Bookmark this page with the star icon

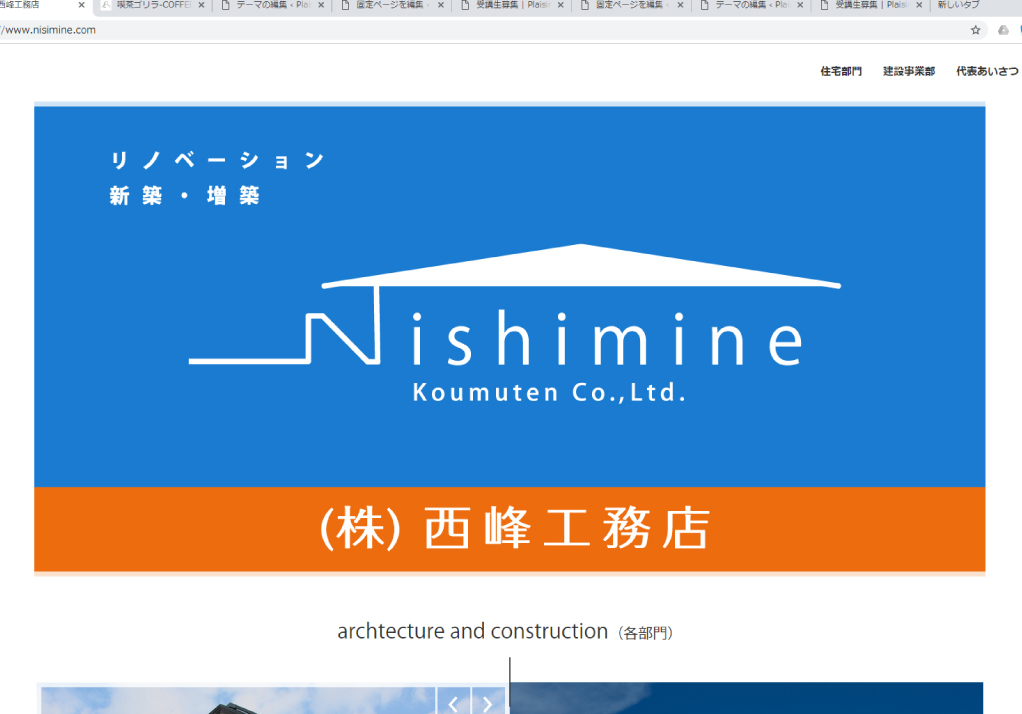(975, 30)
